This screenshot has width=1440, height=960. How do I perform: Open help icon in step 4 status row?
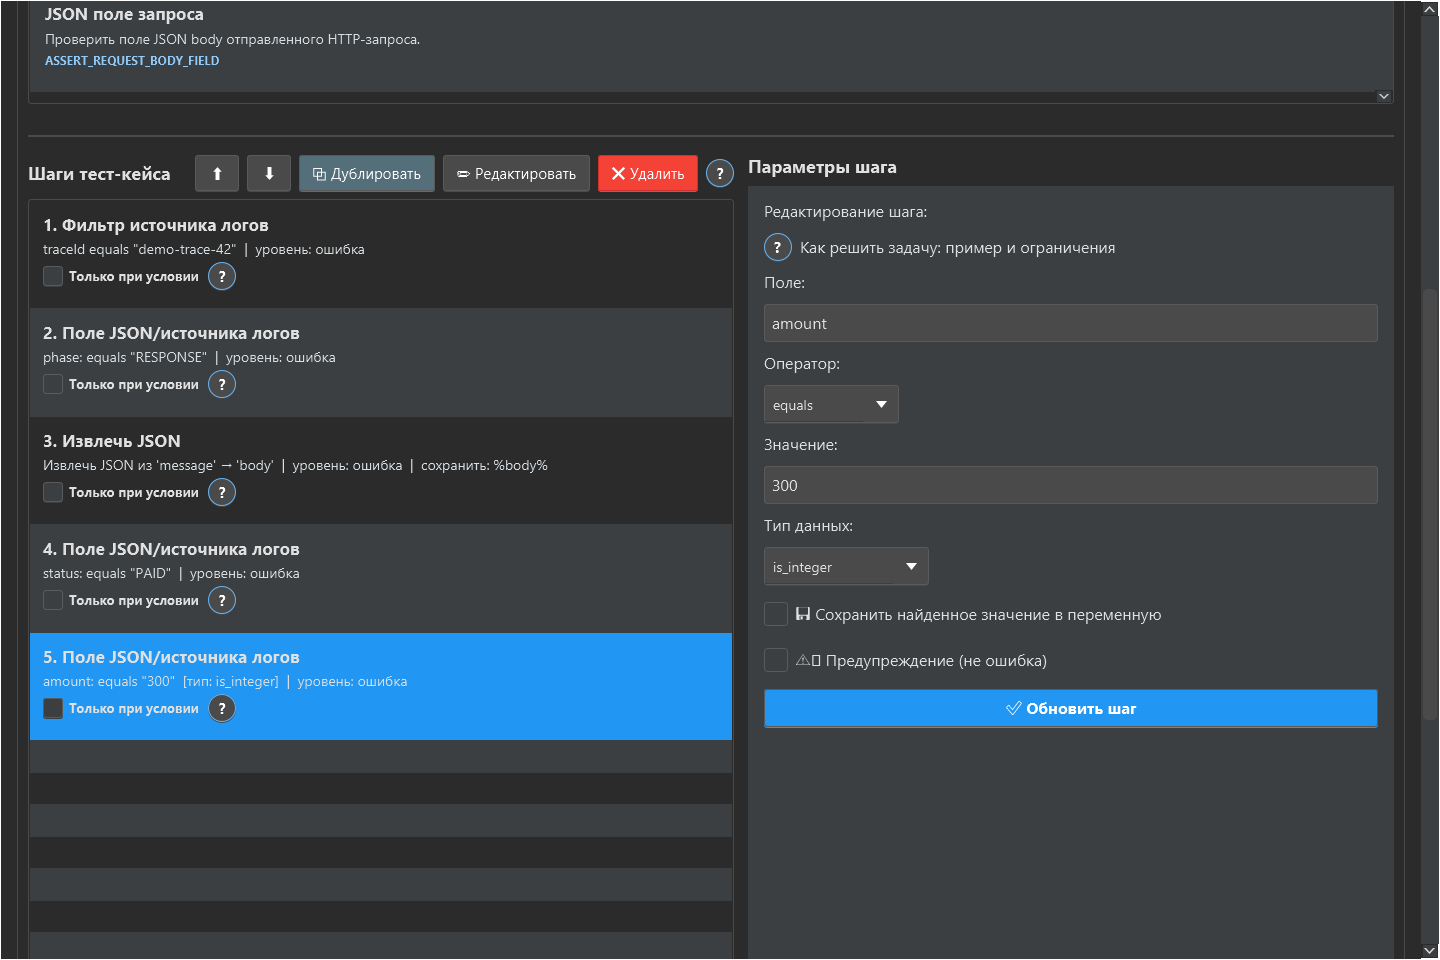click(222, 601)
